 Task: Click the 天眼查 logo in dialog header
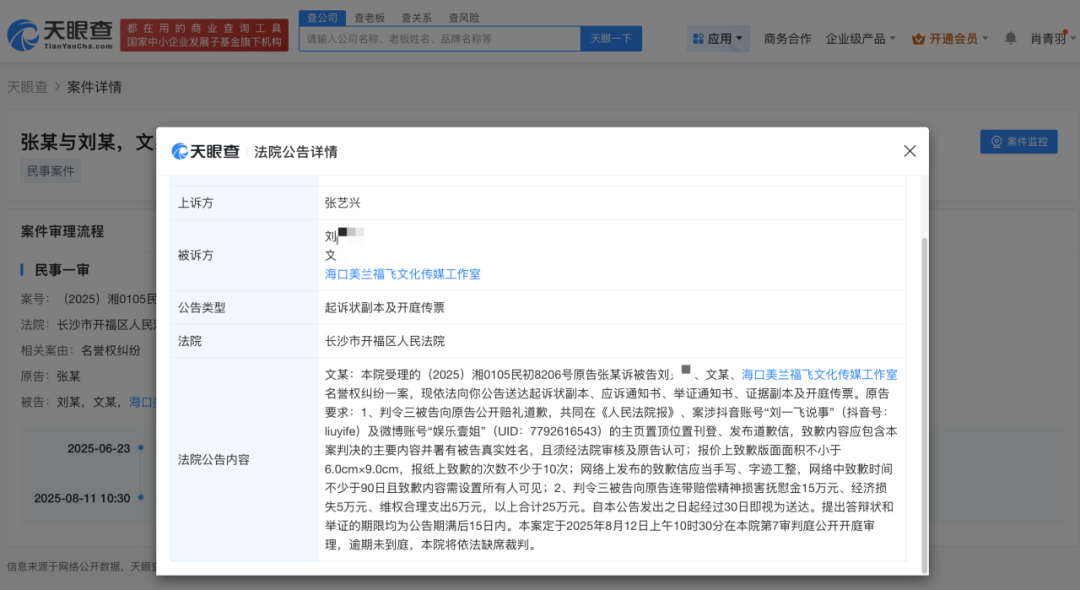206,151
